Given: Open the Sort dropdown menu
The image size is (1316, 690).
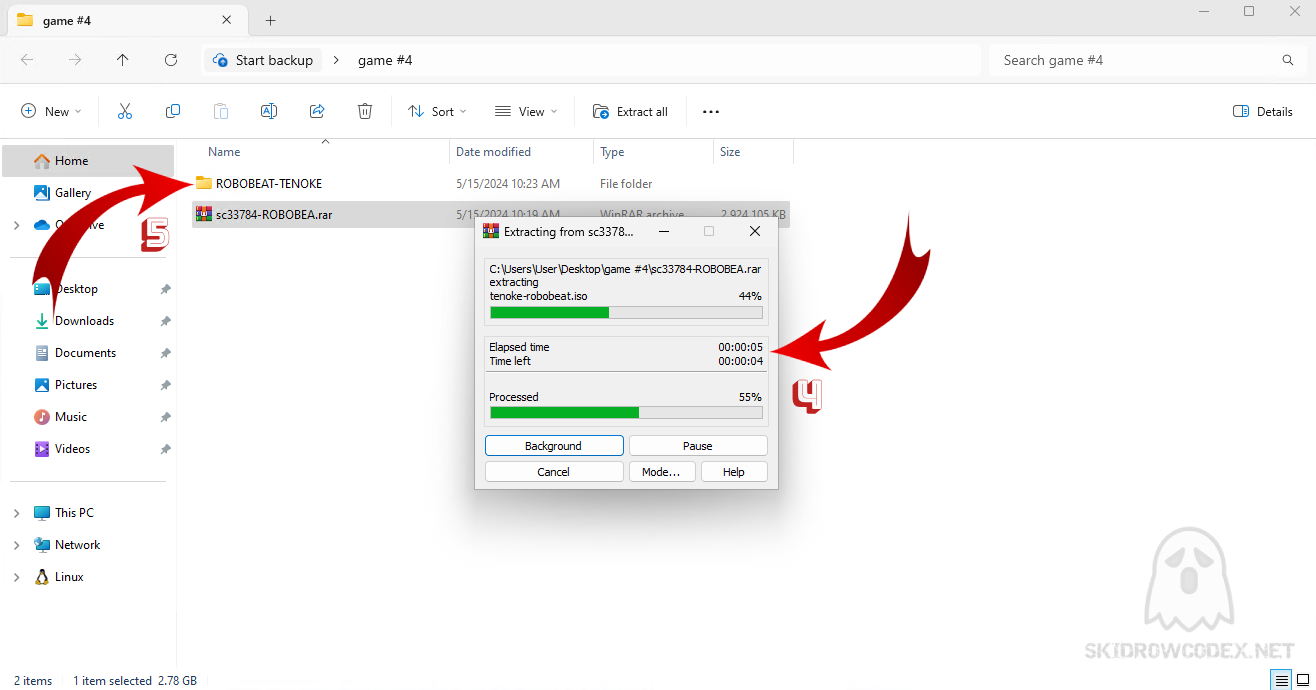Looking at the screenshot, I should point(437,111).
